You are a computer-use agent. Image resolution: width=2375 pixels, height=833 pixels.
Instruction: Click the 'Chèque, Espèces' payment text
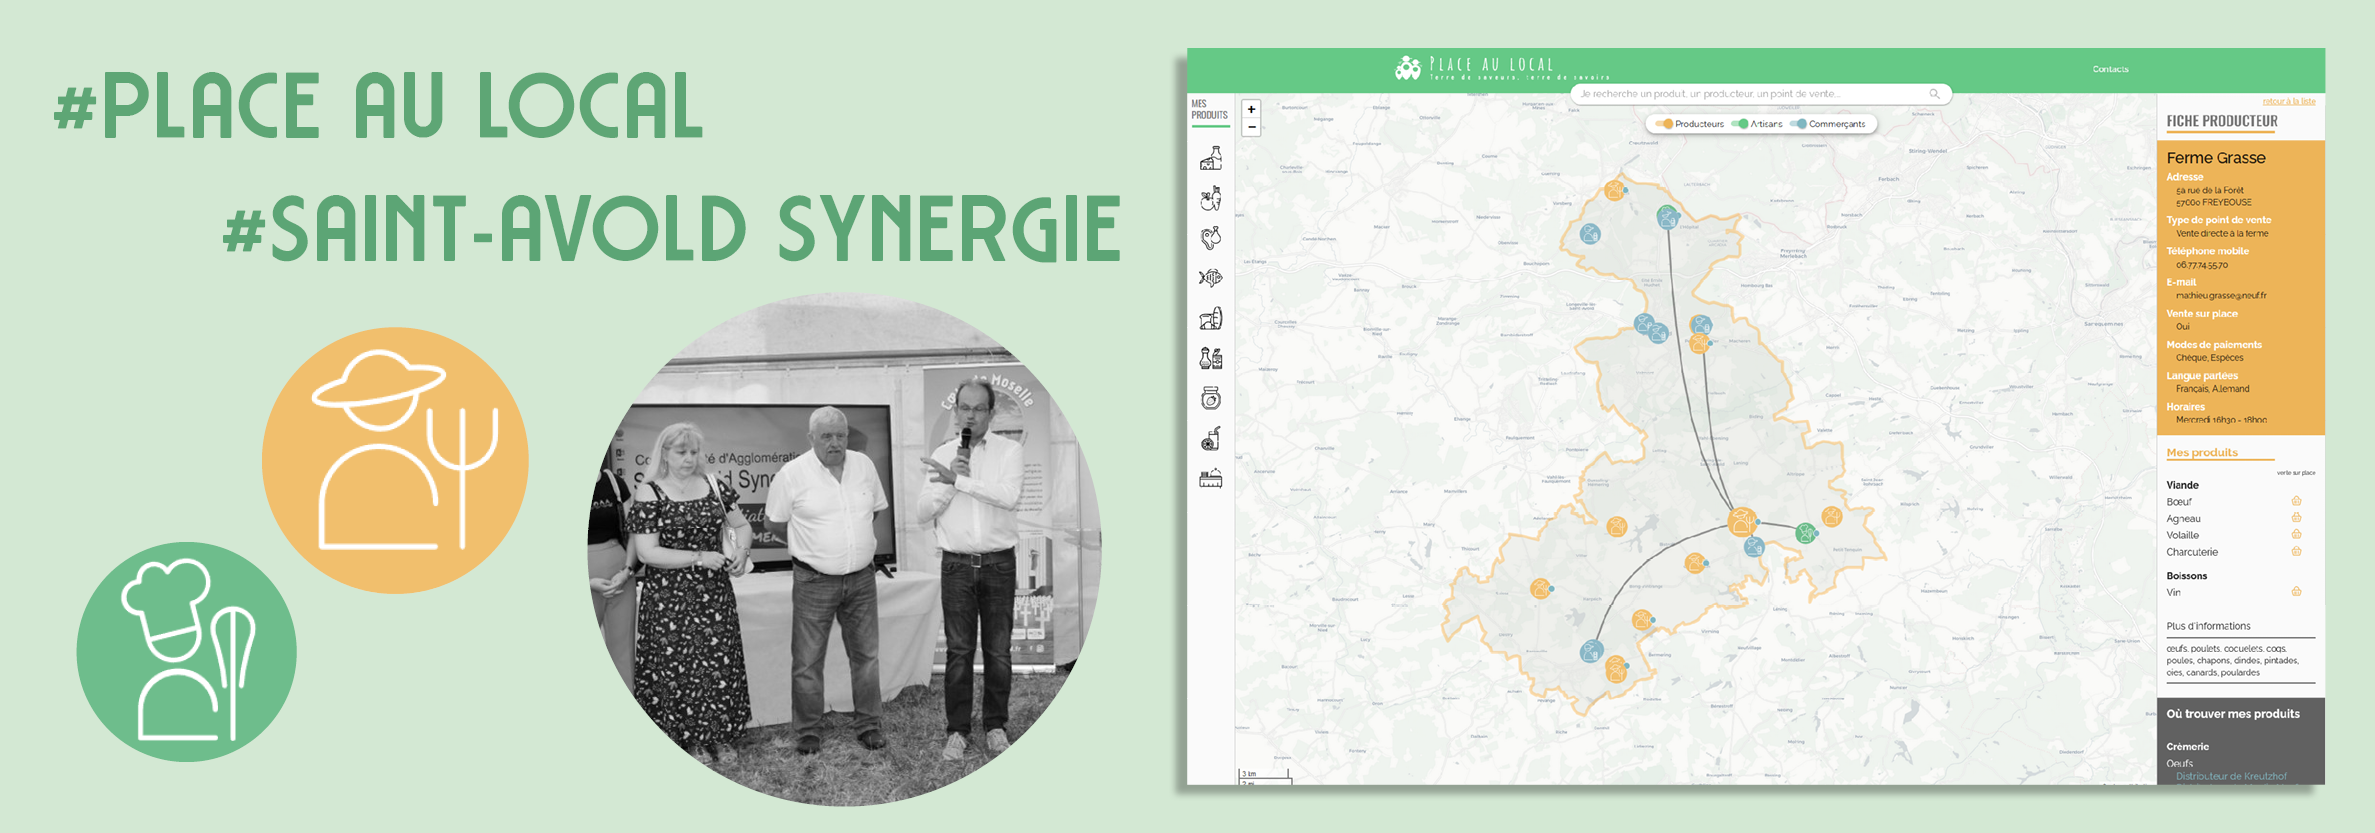pyautogui.click(x=2209, y=358)
